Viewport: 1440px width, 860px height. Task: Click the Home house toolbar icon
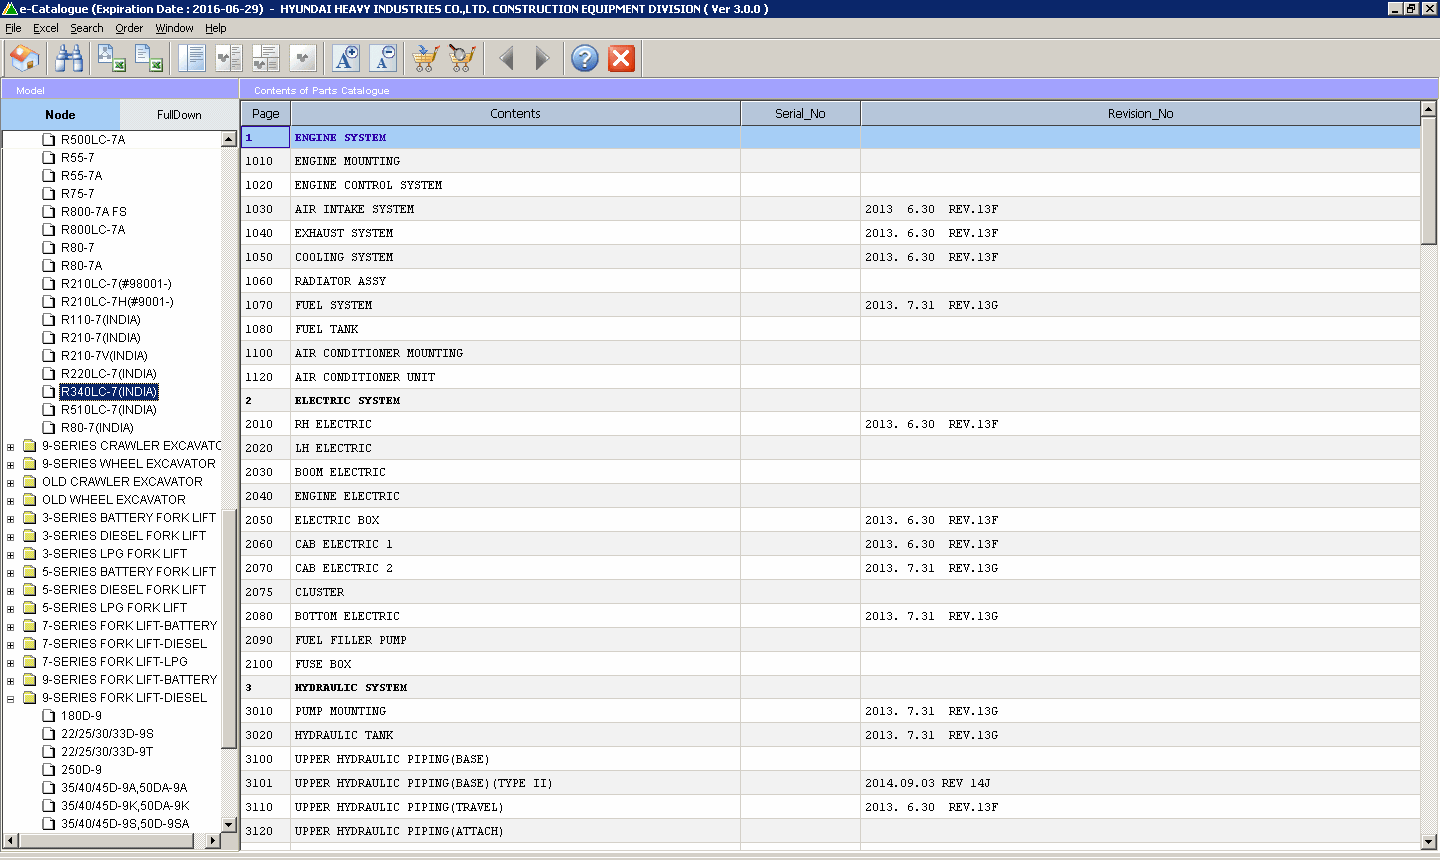tap(24, 58)
